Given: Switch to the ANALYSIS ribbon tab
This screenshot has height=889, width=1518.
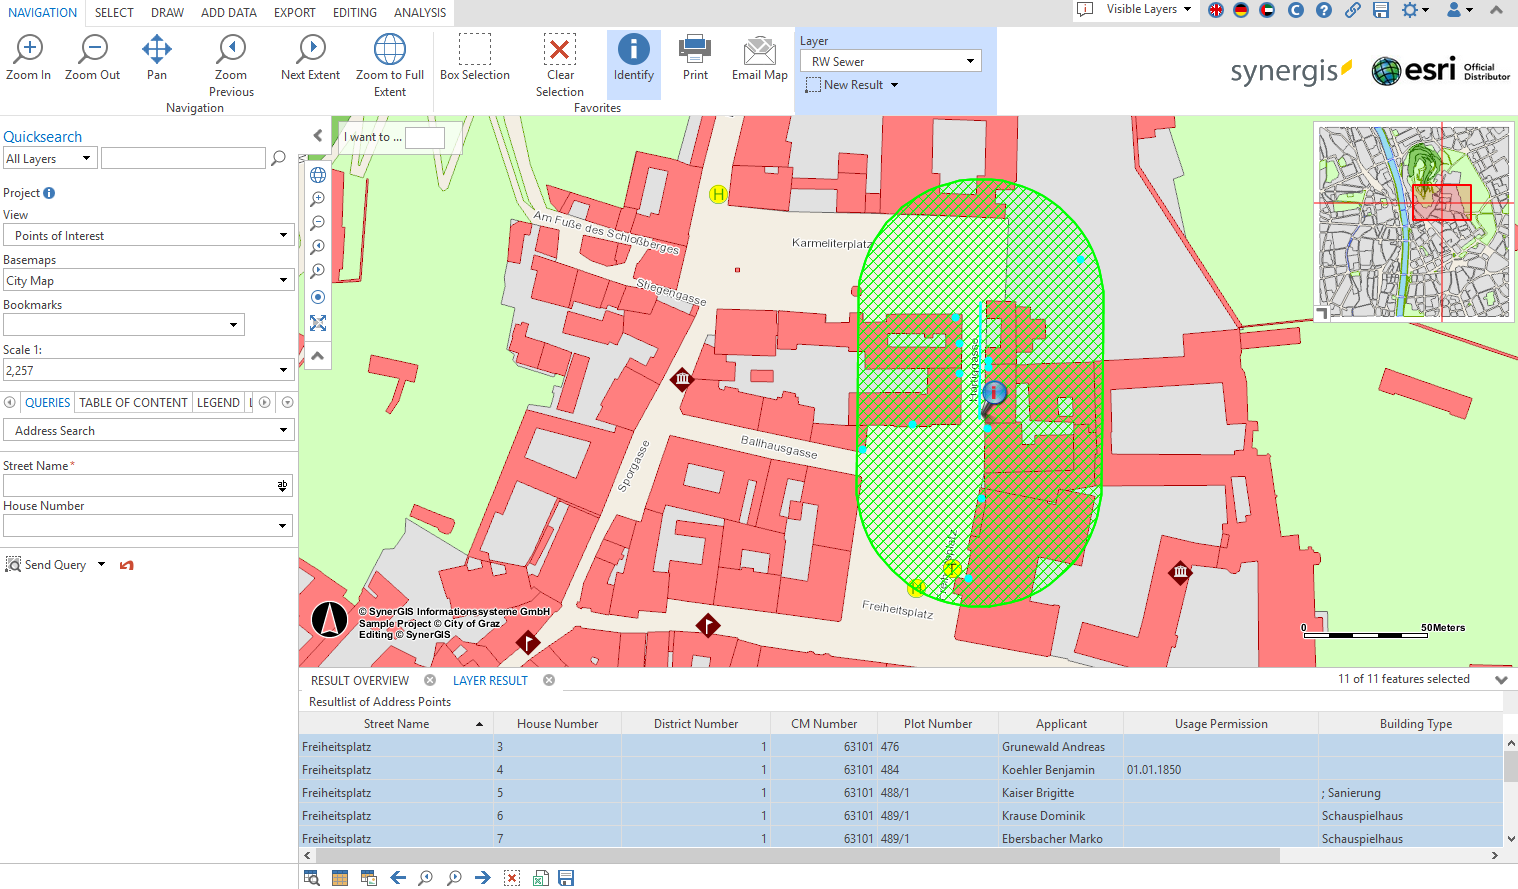Looking at the screenshot, I should click(x=419, y=13).
